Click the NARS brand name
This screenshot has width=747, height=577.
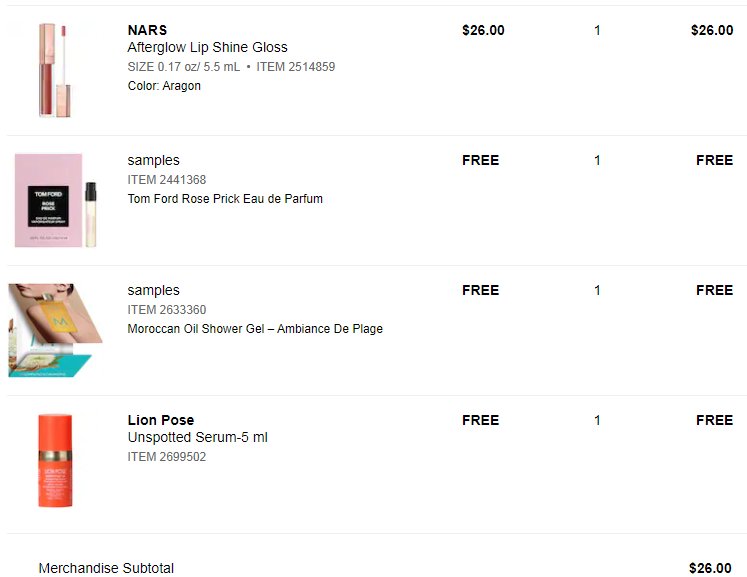tap(147, 30)
